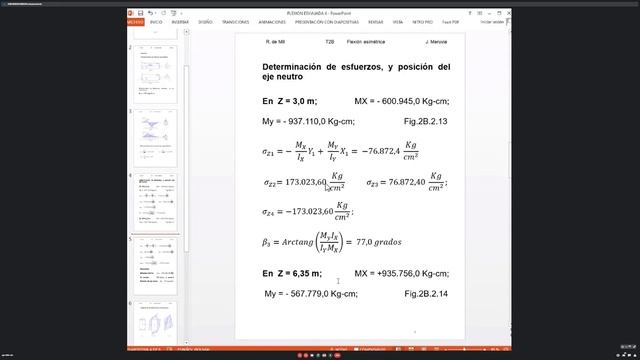Click the text 'My = - 567.779,0 Kg-cm;'
640x360 pixels.
[x=311, y=294]
